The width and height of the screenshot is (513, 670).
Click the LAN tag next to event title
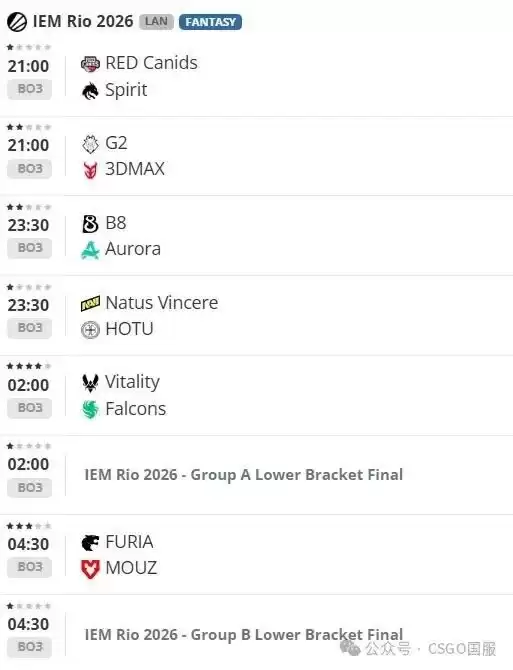coord(156,22)
